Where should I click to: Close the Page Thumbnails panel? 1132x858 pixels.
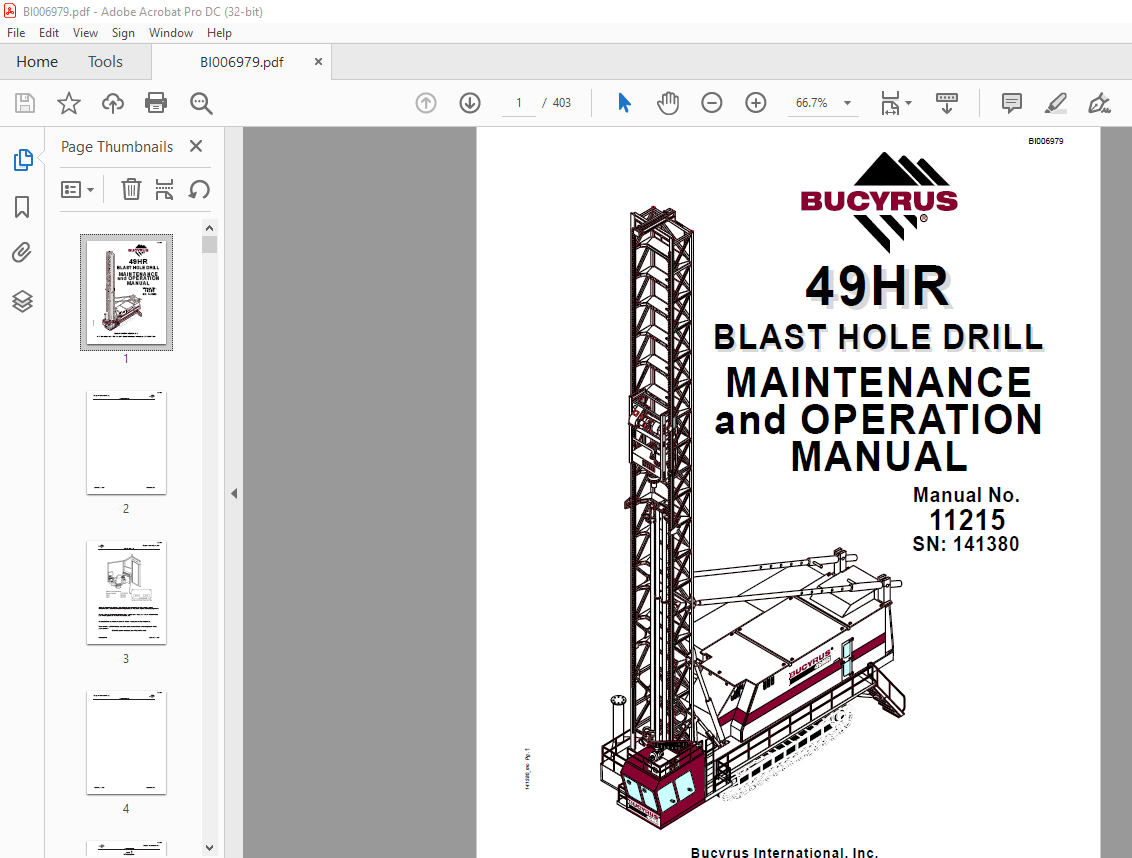[196, 147]
